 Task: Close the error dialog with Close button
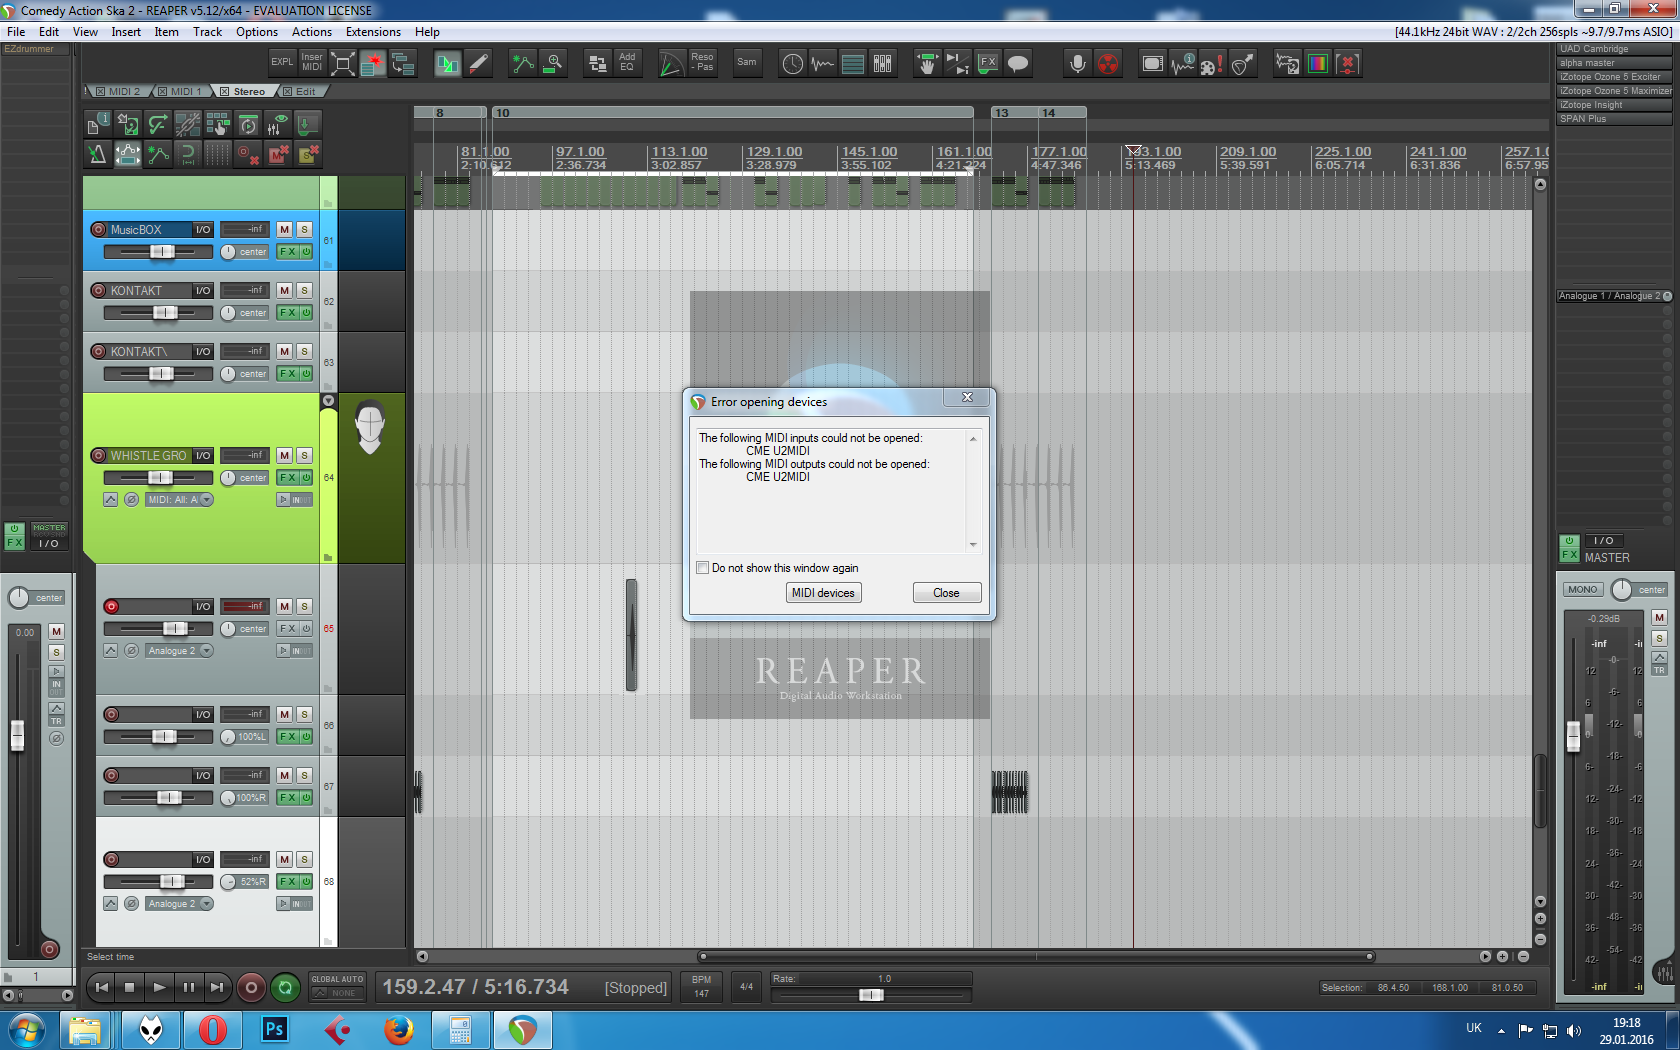[946, 593]
